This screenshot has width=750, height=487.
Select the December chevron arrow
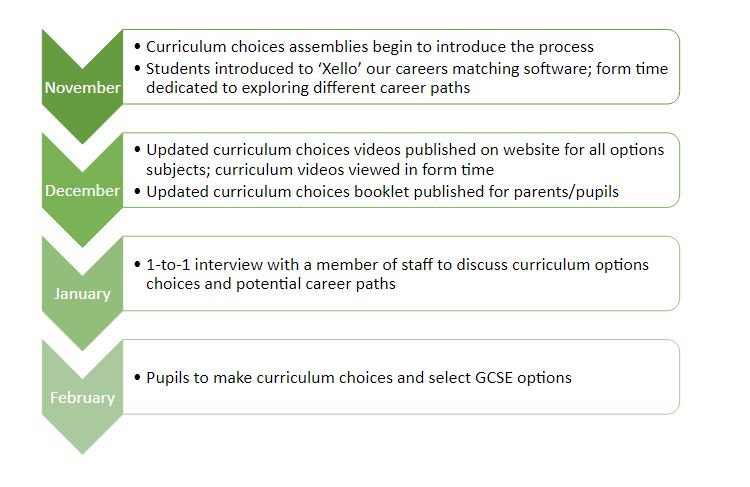click(82, 190)
